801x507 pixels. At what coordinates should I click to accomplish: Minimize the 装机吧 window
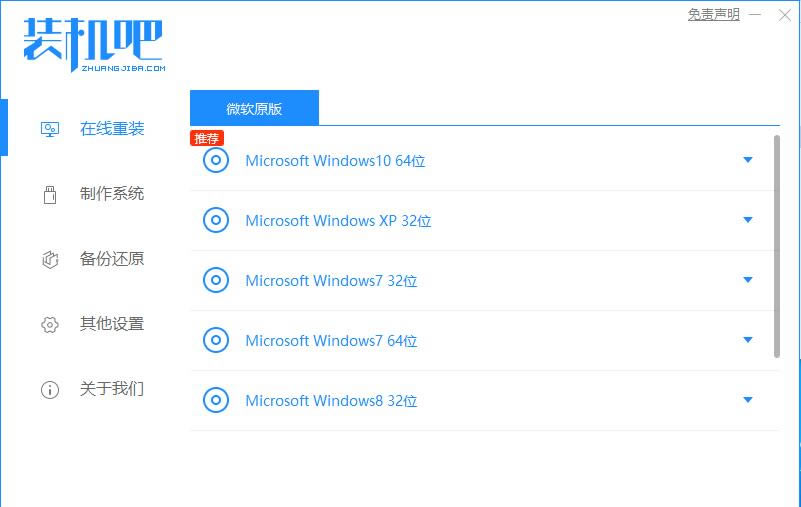(x=755, y=15)
